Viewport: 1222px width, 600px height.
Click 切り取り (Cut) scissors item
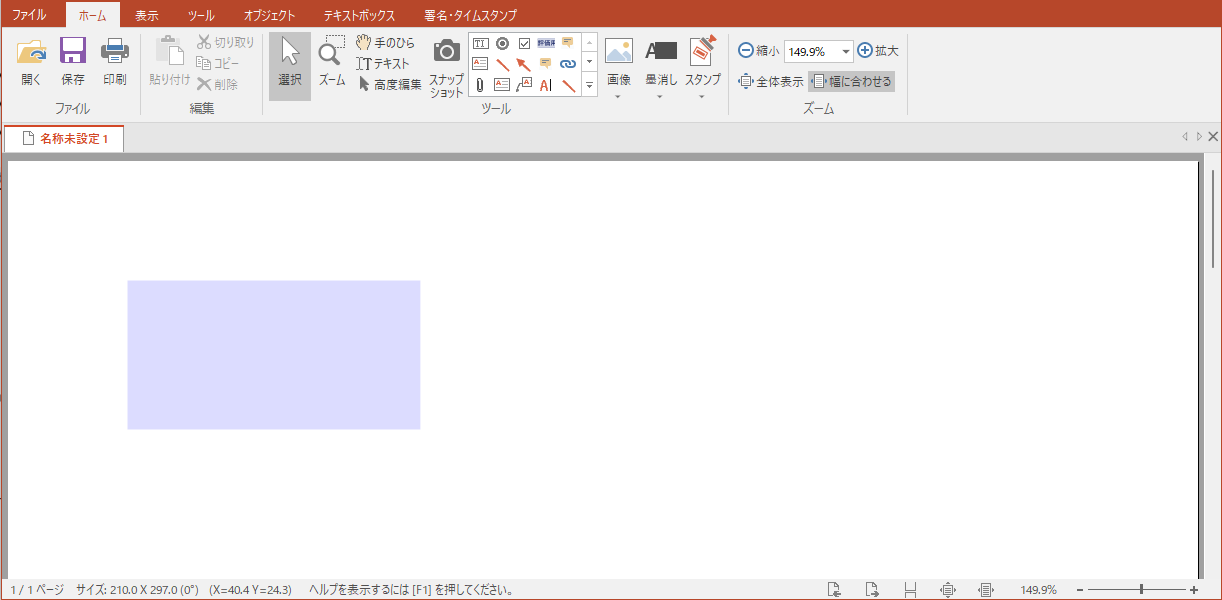click(x=226, y=42)
